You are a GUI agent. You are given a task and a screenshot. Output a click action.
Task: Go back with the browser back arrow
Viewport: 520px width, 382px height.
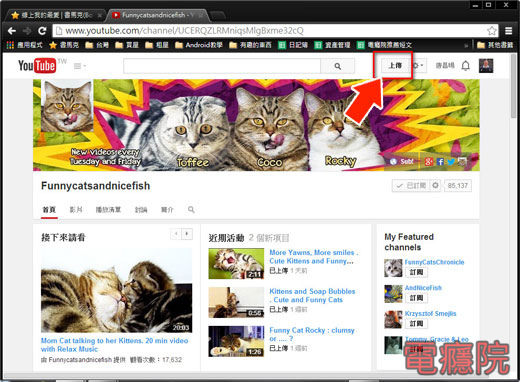pyautogui.click(x=12, y=31)
